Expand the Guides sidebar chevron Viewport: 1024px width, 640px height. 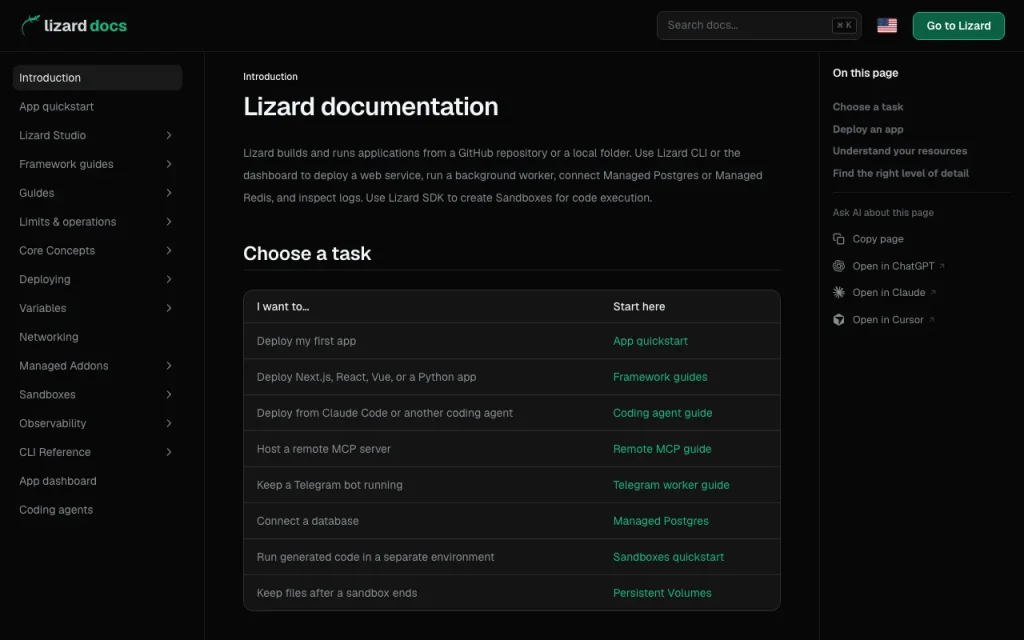click(168, 193)
